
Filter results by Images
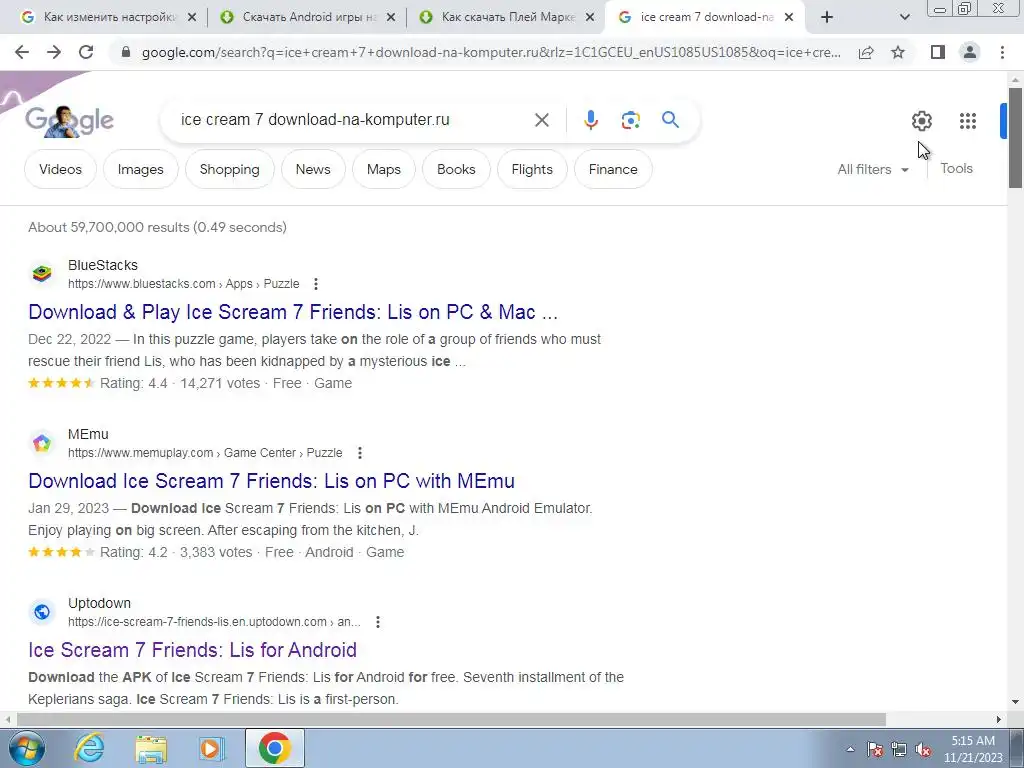[140, 169]
